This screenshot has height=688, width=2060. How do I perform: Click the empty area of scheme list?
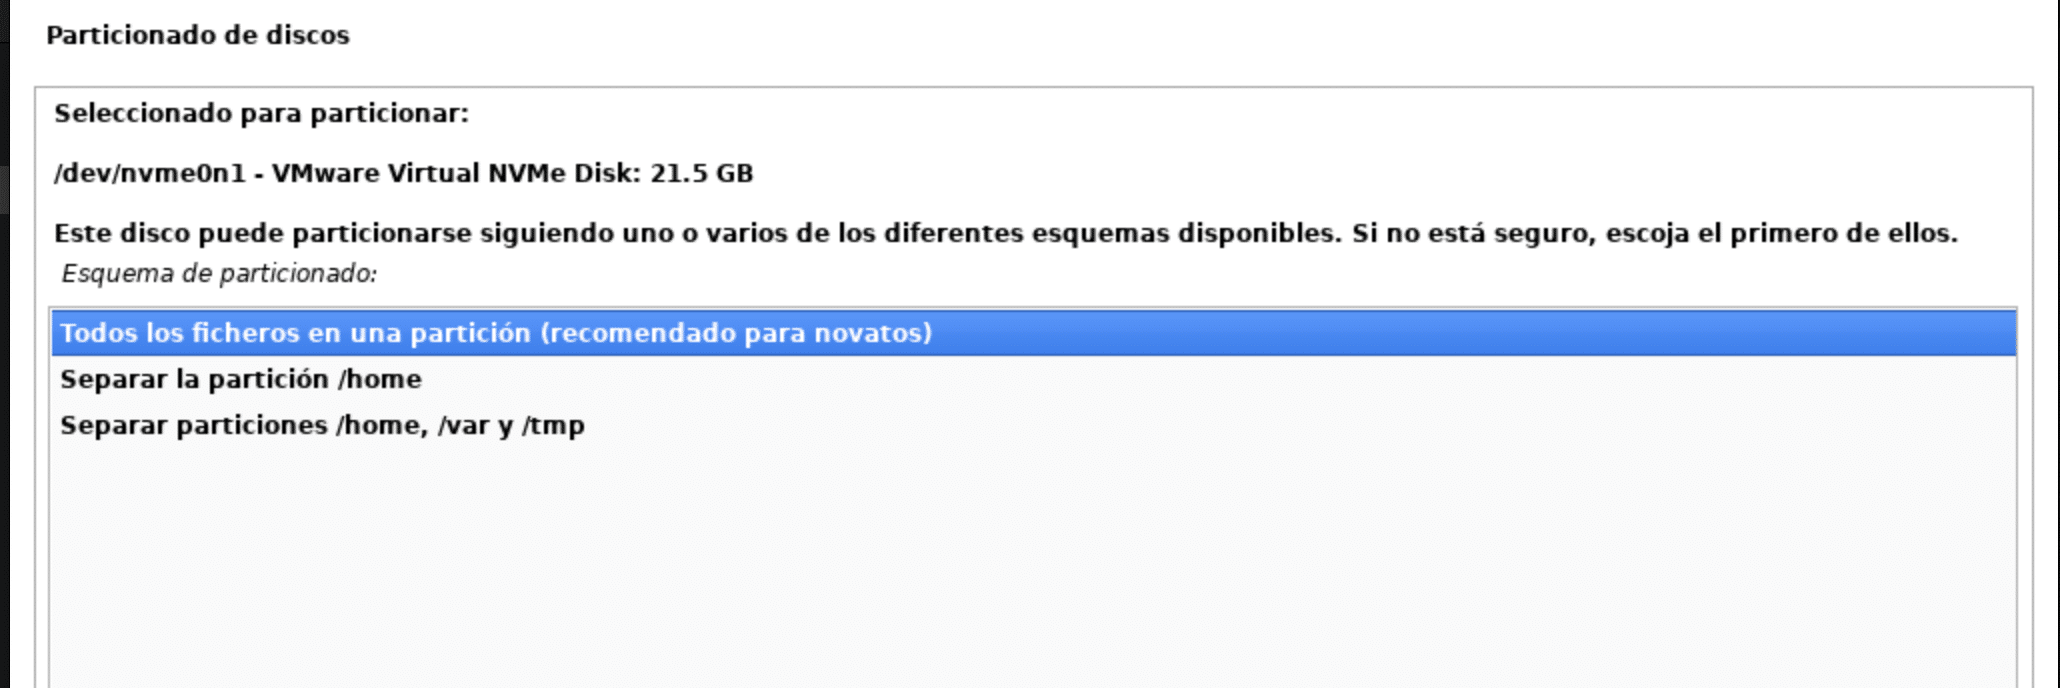point(1030,560)
